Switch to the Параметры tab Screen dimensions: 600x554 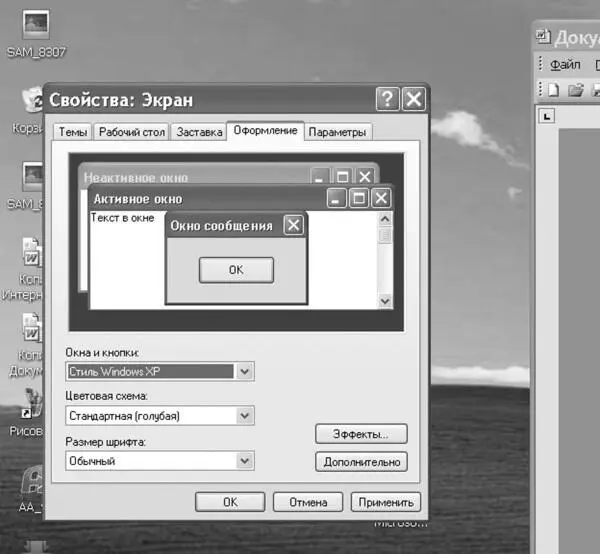tap(337, 132)
